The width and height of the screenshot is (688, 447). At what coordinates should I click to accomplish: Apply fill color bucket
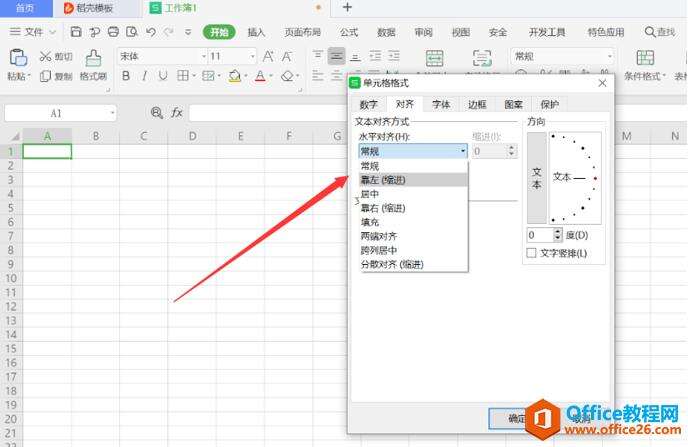[x=235, y=76]
